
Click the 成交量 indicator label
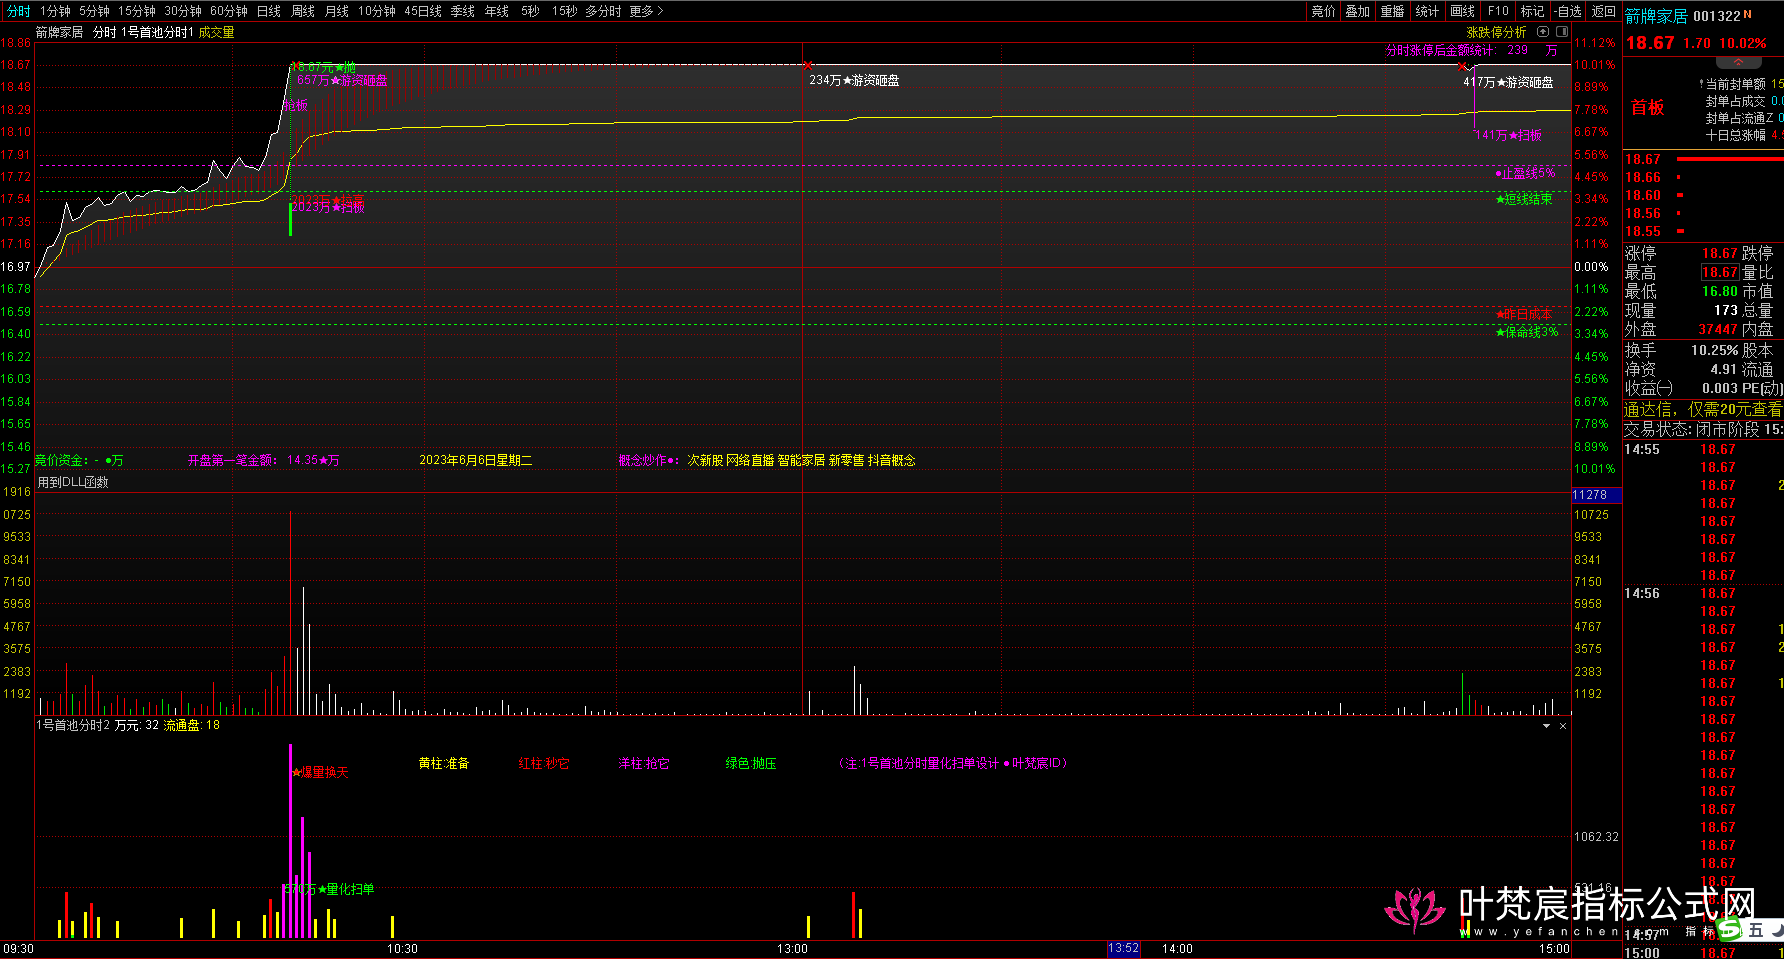(x=216, y=32)
